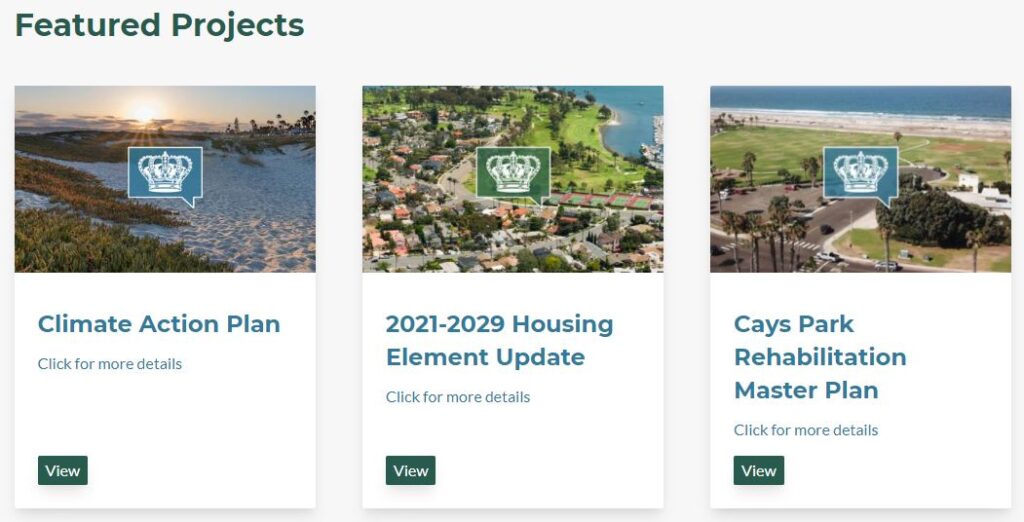Click the setting sun in the beach photo
This screenshot has height=522, width=1024.
pos(144,110)
